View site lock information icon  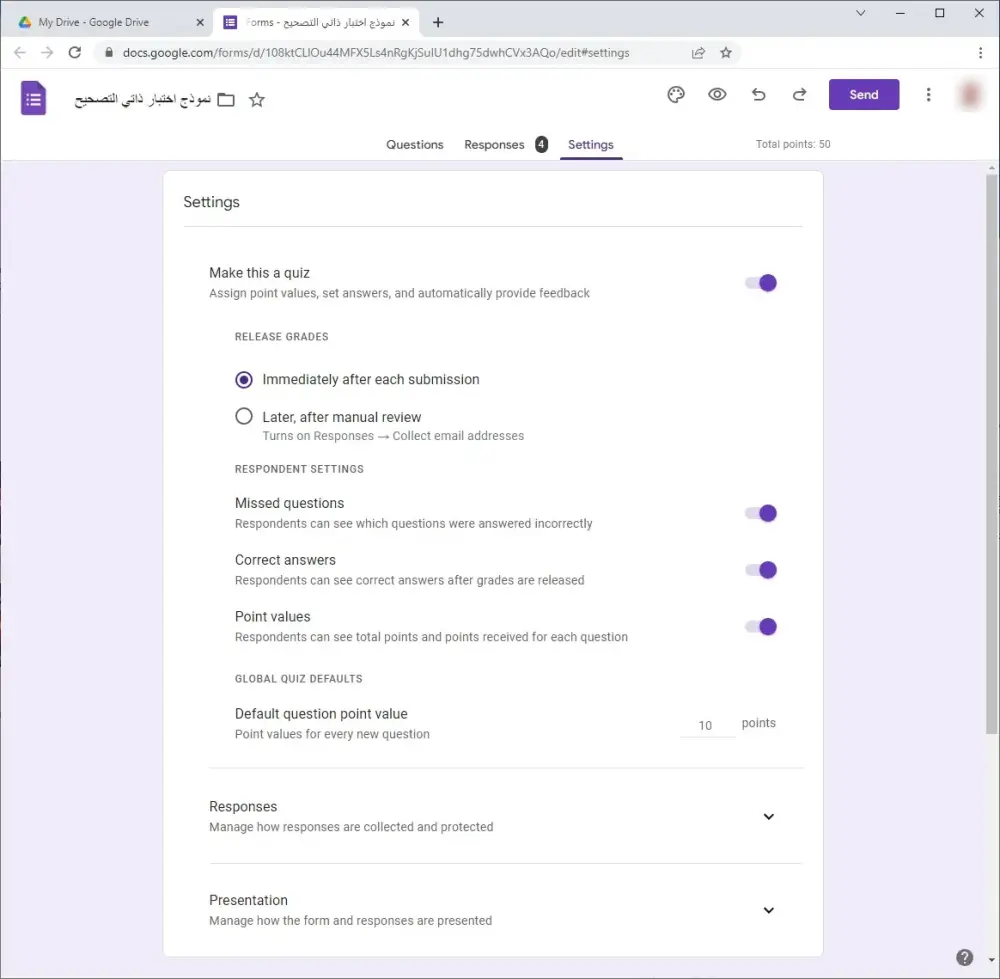tap(108, 52)
